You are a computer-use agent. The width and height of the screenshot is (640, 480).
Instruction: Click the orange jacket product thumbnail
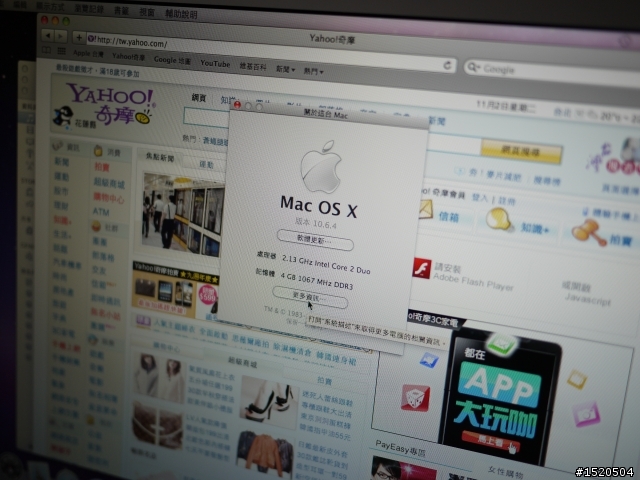coord(265,455)
